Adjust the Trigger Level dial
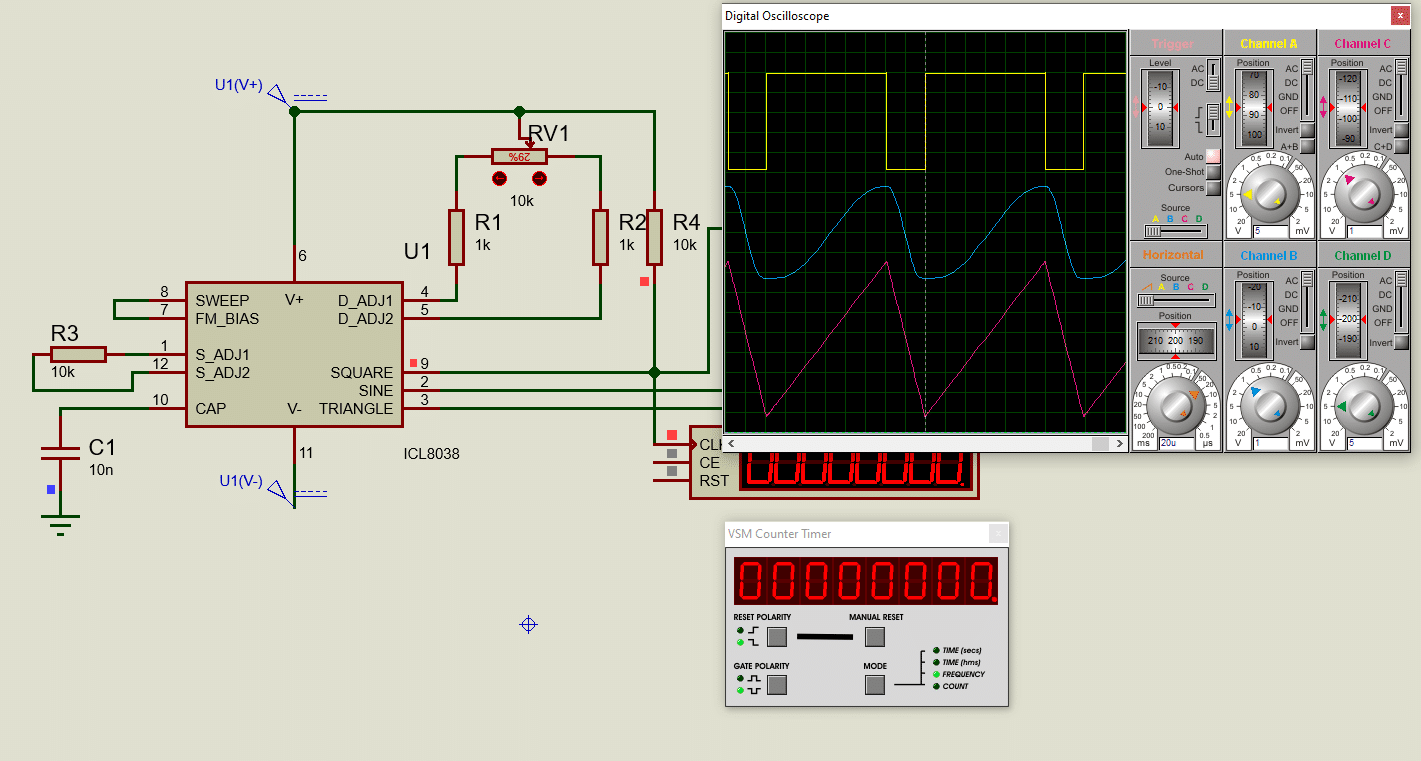The width and height of the screenshot is (1421, 761). tap(1159, 110)
